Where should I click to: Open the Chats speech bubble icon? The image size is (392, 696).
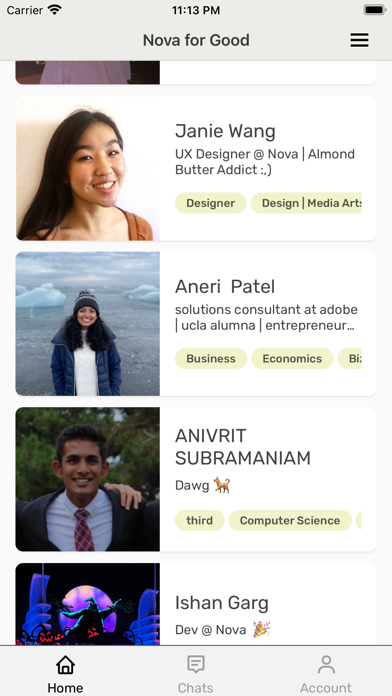[x=196, y=664]
